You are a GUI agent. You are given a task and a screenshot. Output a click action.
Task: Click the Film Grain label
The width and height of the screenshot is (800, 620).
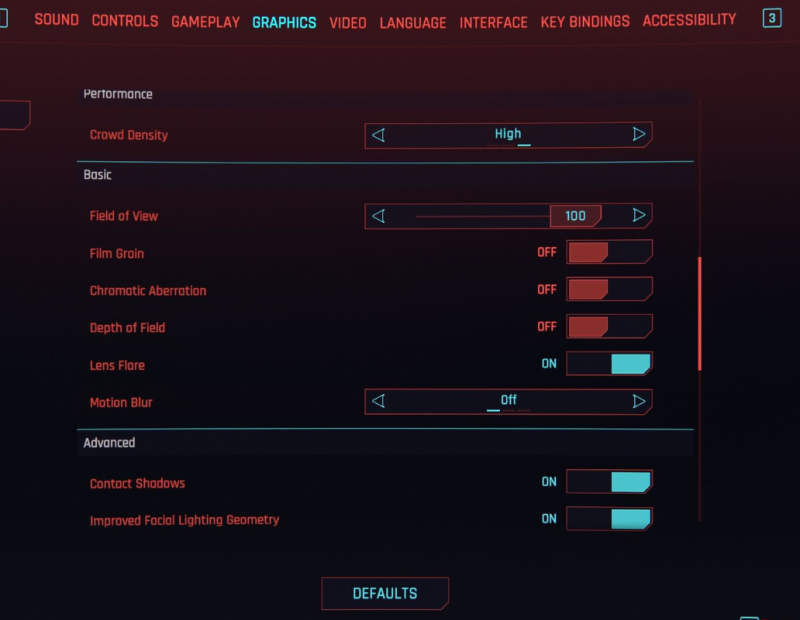117,254
